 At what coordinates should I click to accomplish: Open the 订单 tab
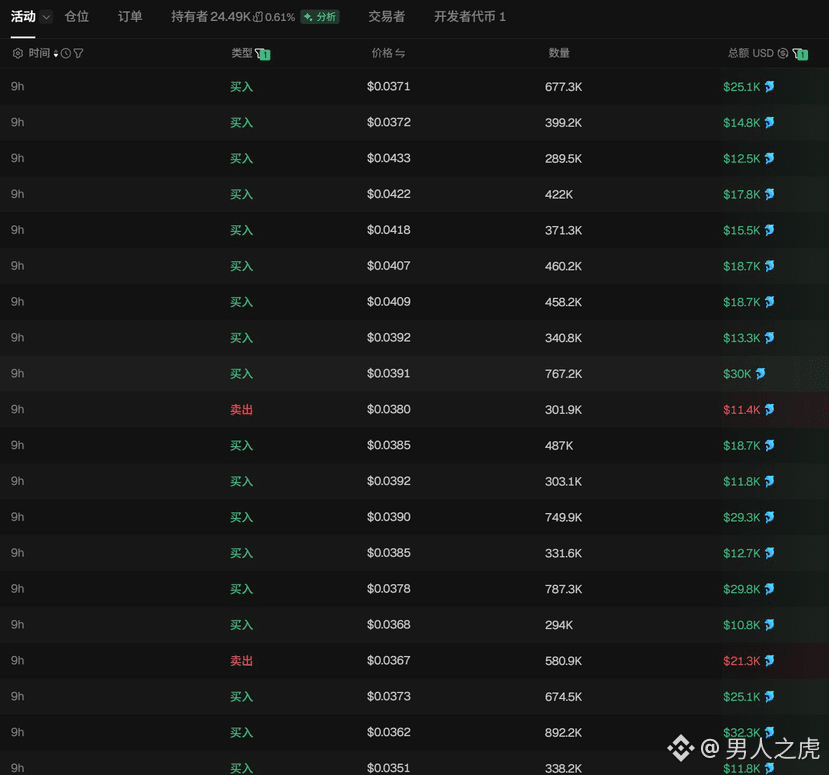point(130,17)
